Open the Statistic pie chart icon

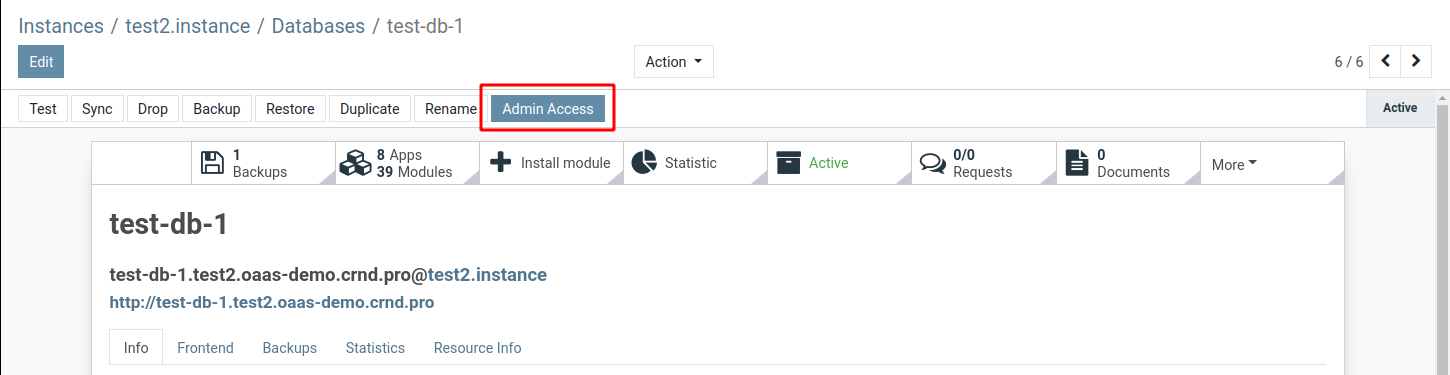pyautogui.click(x=645, y=163)
